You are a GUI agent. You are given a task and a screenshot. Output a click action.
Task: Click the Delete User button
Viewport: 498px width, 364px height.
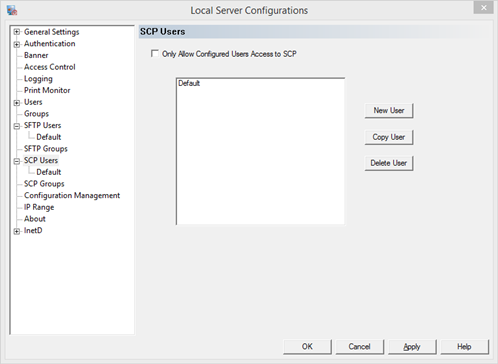(389, 163)
